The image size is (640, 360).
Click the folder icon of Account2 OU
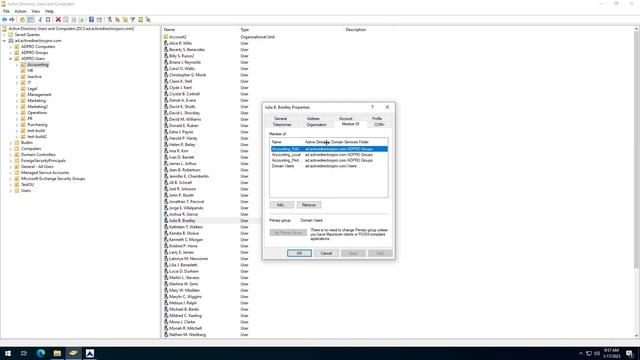[x=166, y=37]
